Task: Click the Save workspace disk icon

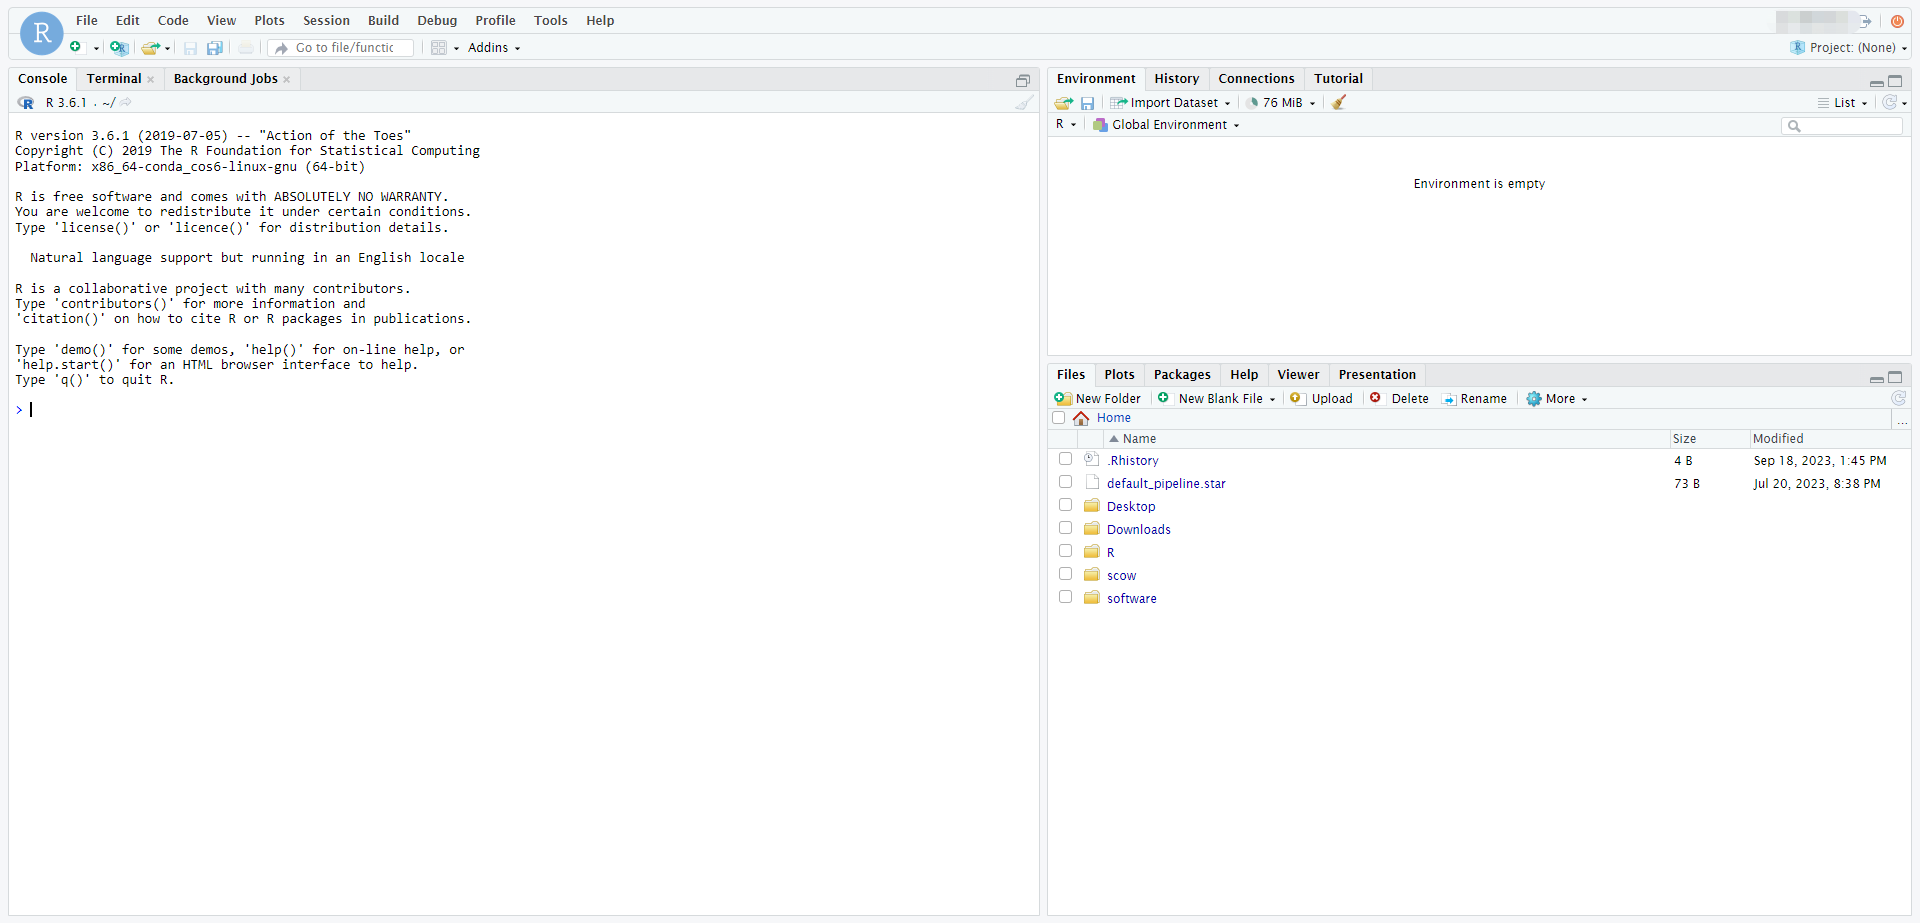Action: tap(1087, 103)
